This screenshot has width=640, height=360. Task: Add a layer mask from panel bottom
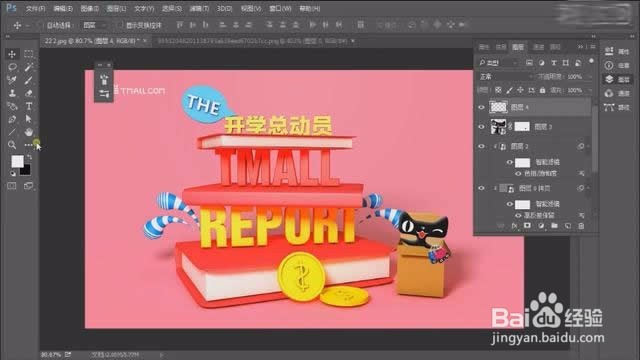click(x=527, y=226)
